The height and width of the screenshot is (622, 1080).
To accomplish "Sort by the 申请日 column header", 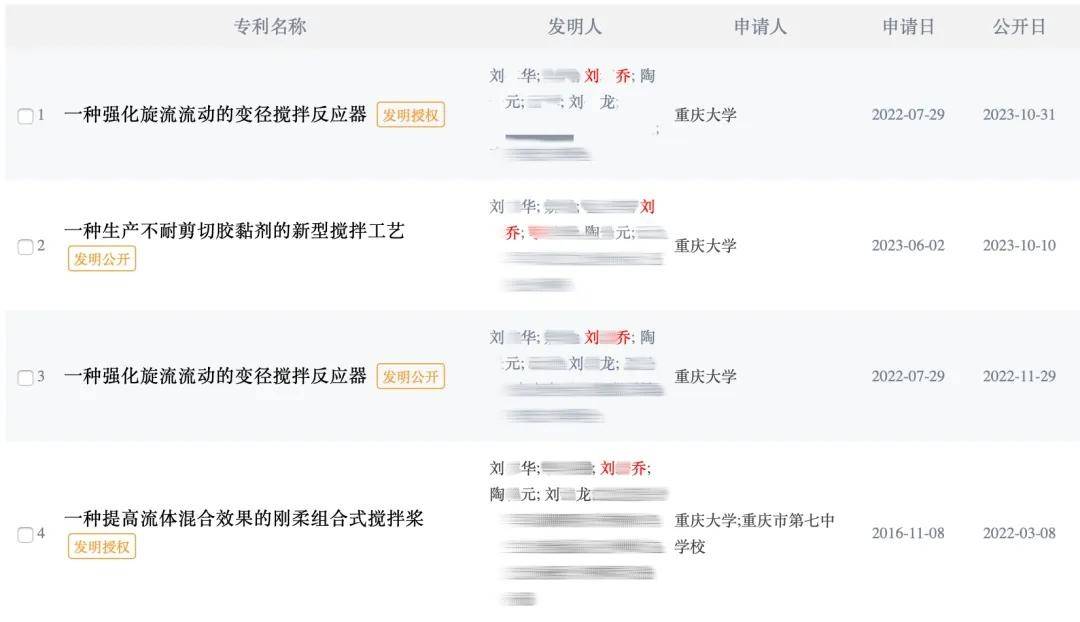I will pyautogui.click(x=908, y=27).
